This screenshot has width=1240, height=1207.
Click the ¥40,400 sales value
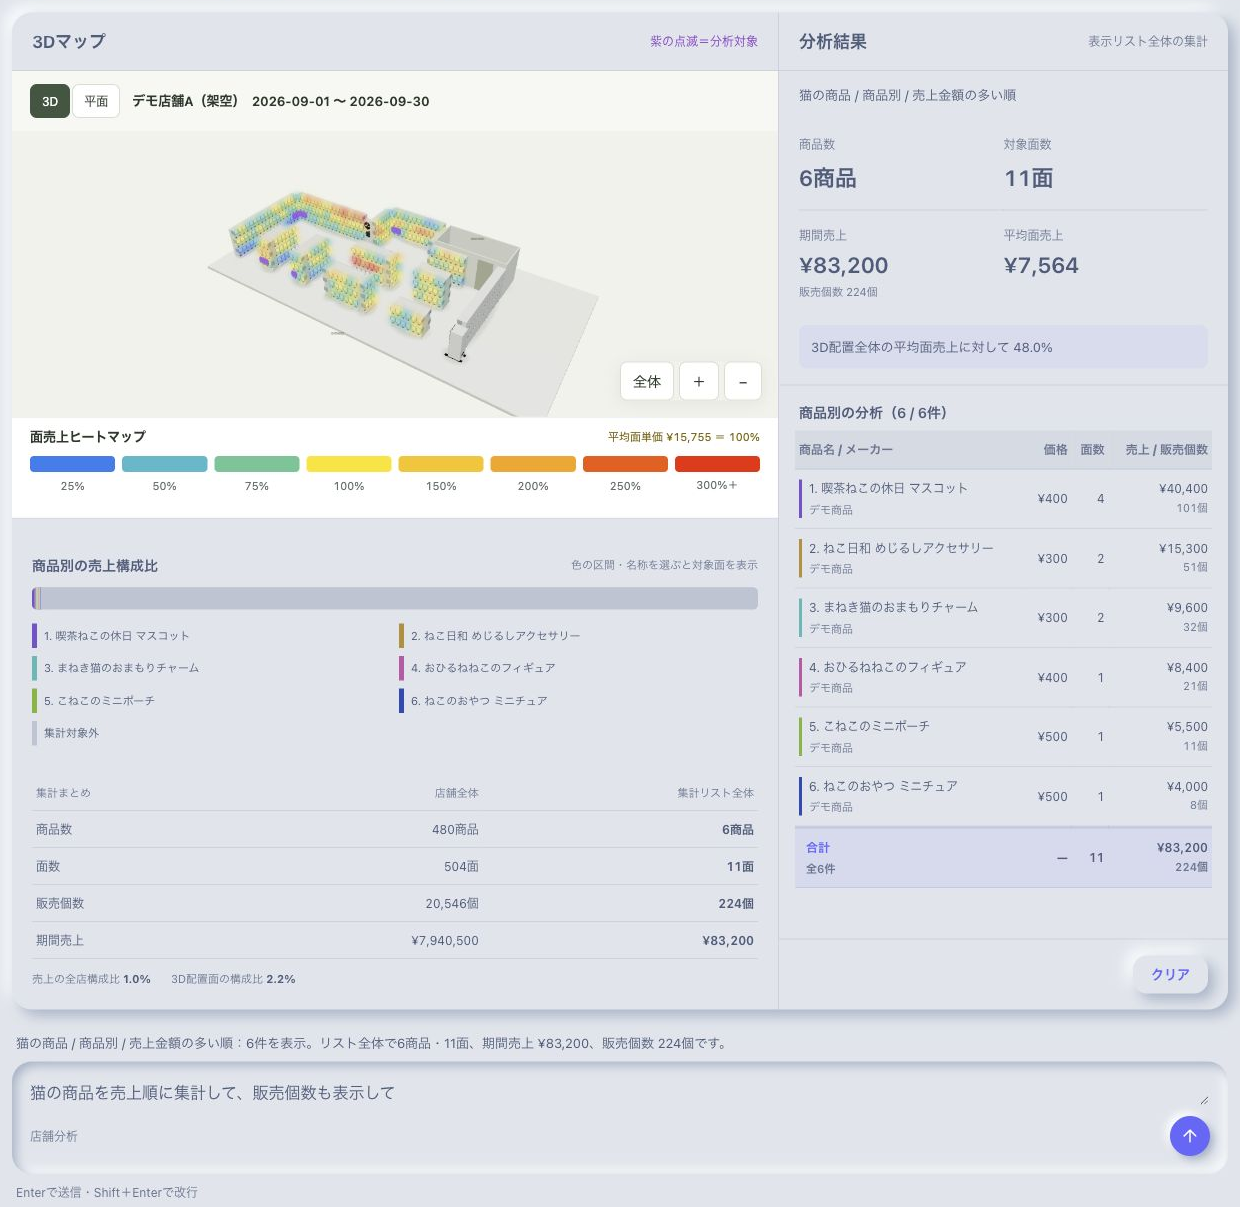pyautogui.click(x=1183, y=489)
